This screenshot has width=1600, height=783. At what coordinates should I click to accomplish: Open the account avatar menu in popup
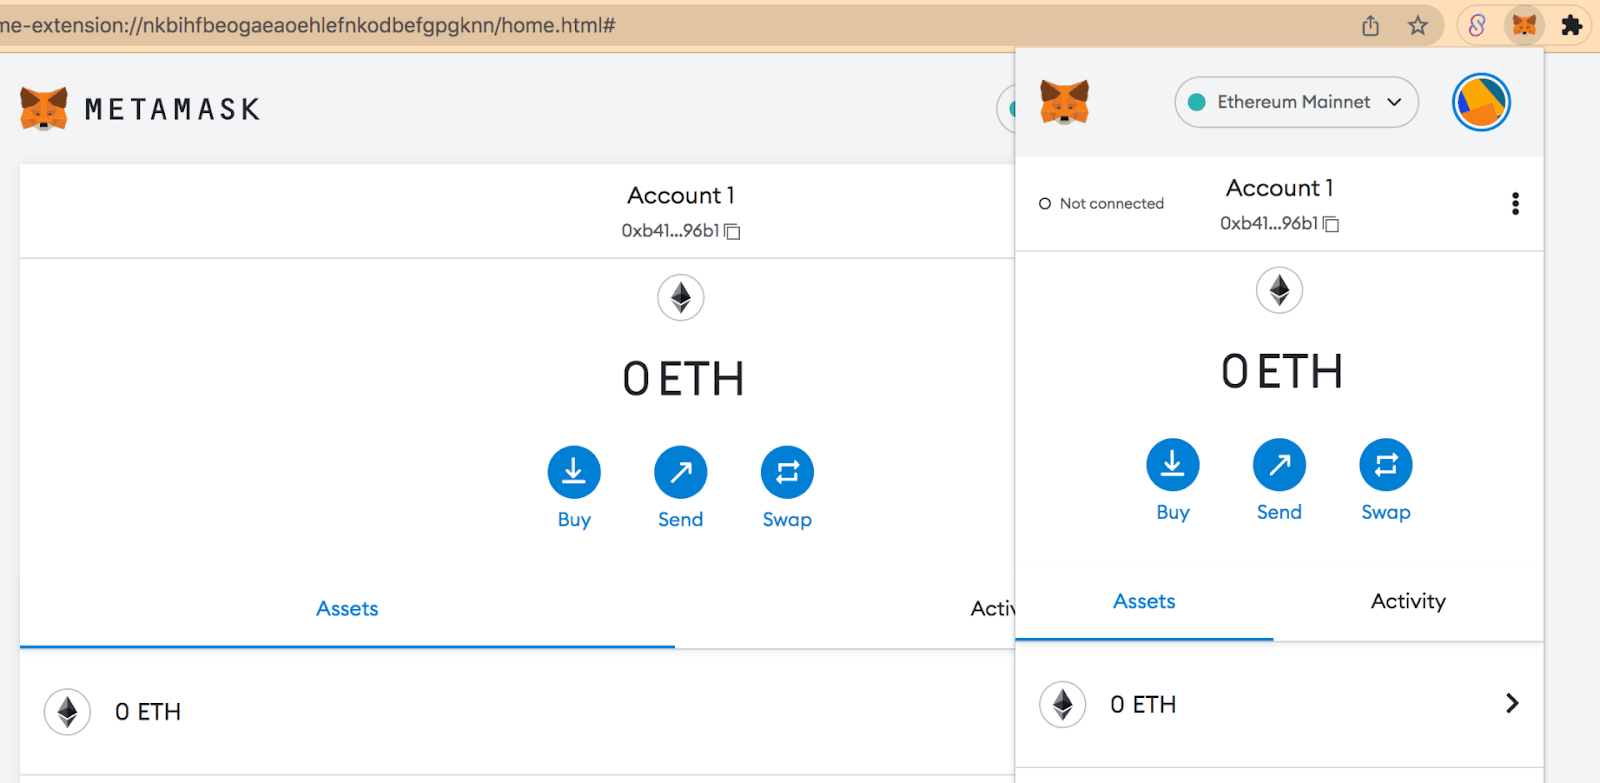(x=1481, y=102)
